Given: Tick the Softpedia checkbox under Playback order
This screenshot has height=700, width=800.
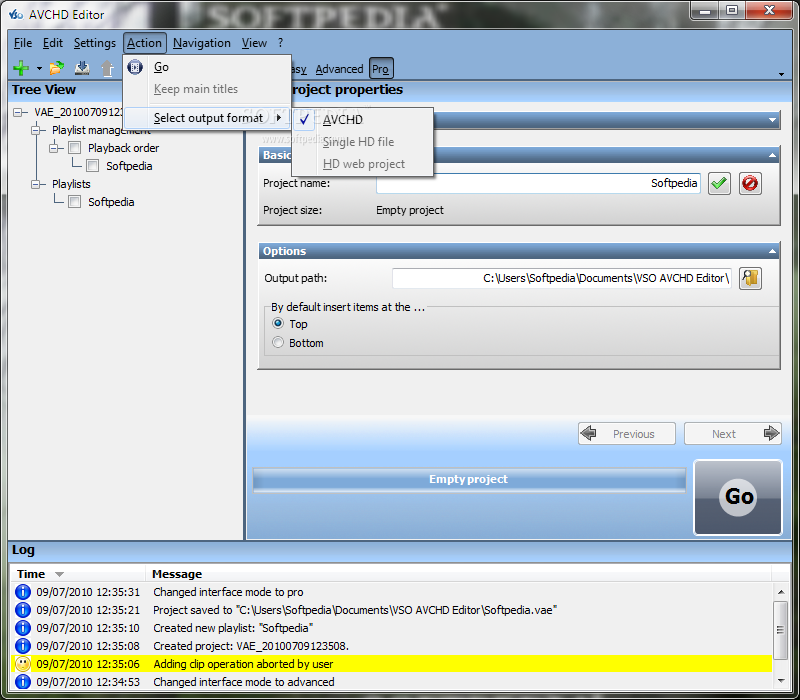Looking at the screenshot, I should 92,166.
